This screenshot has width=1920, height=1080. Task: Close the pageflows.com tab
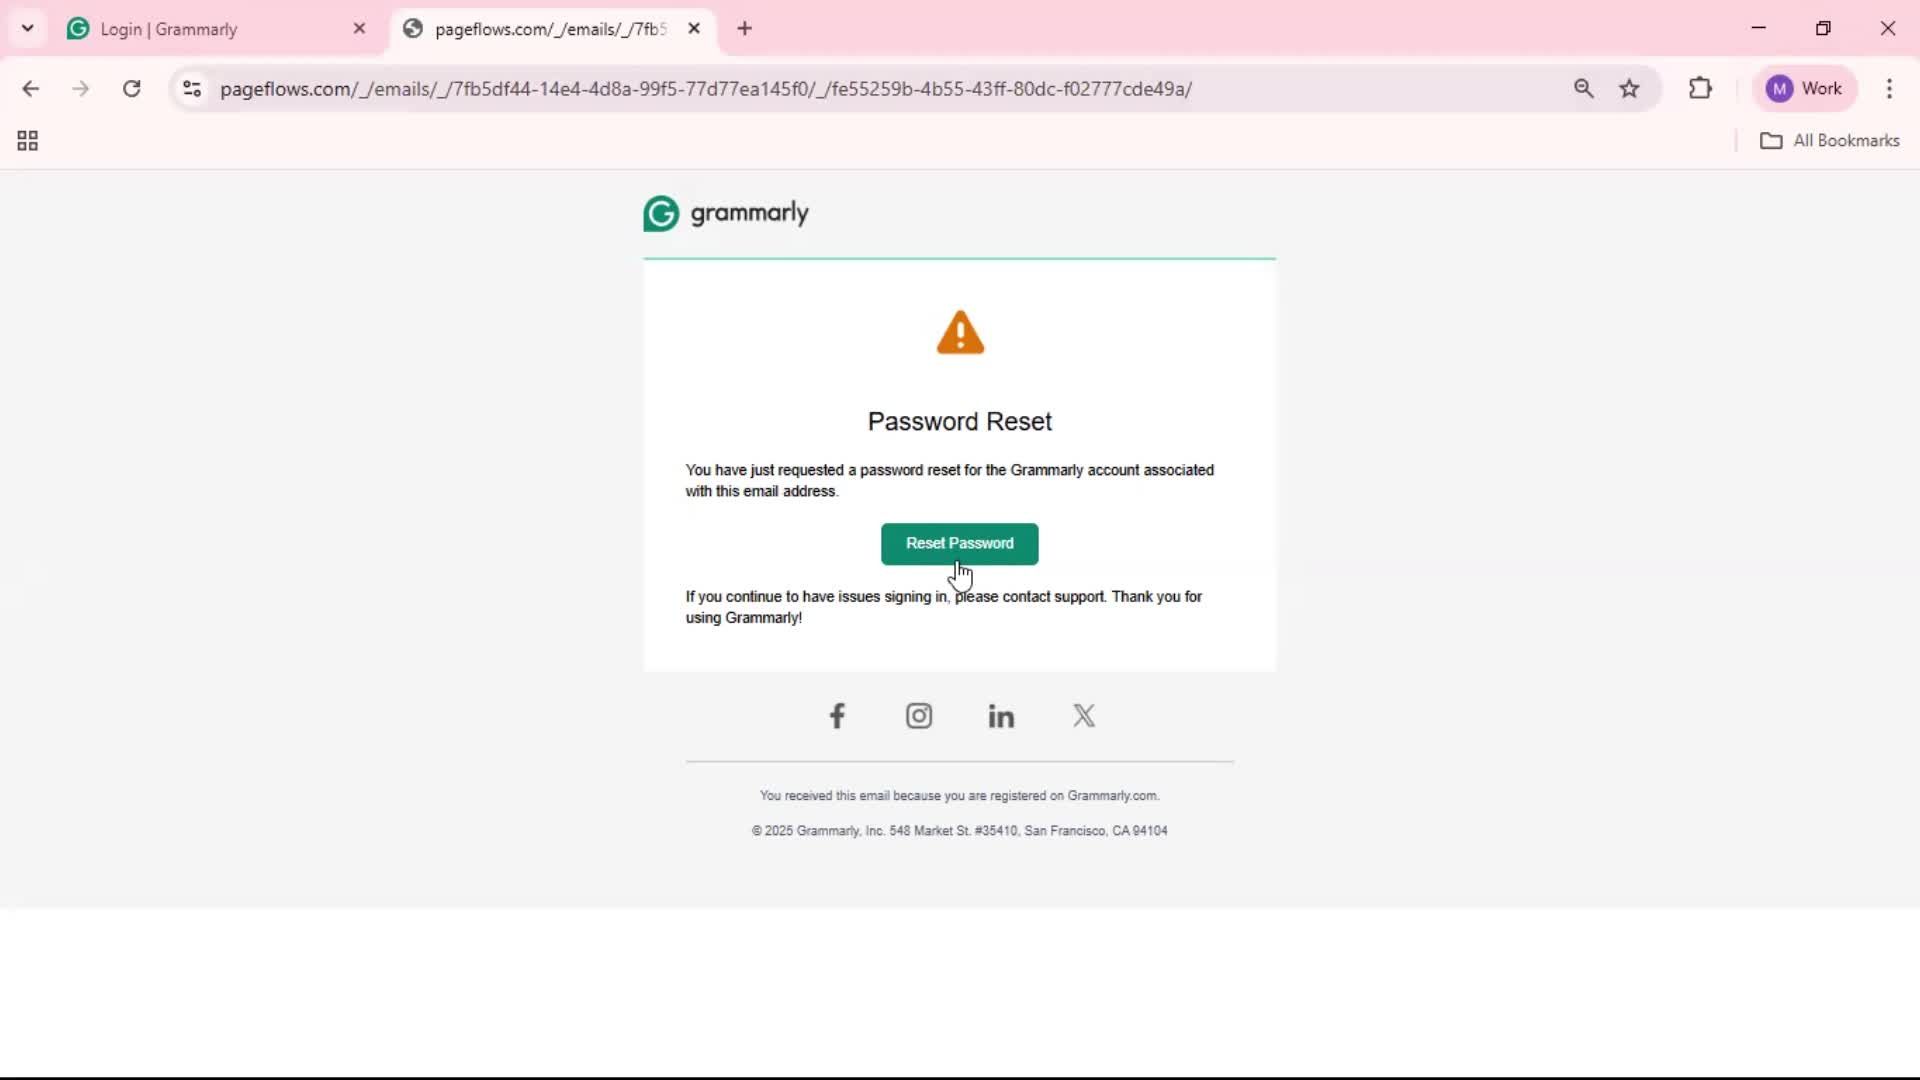tap(694, 29)
